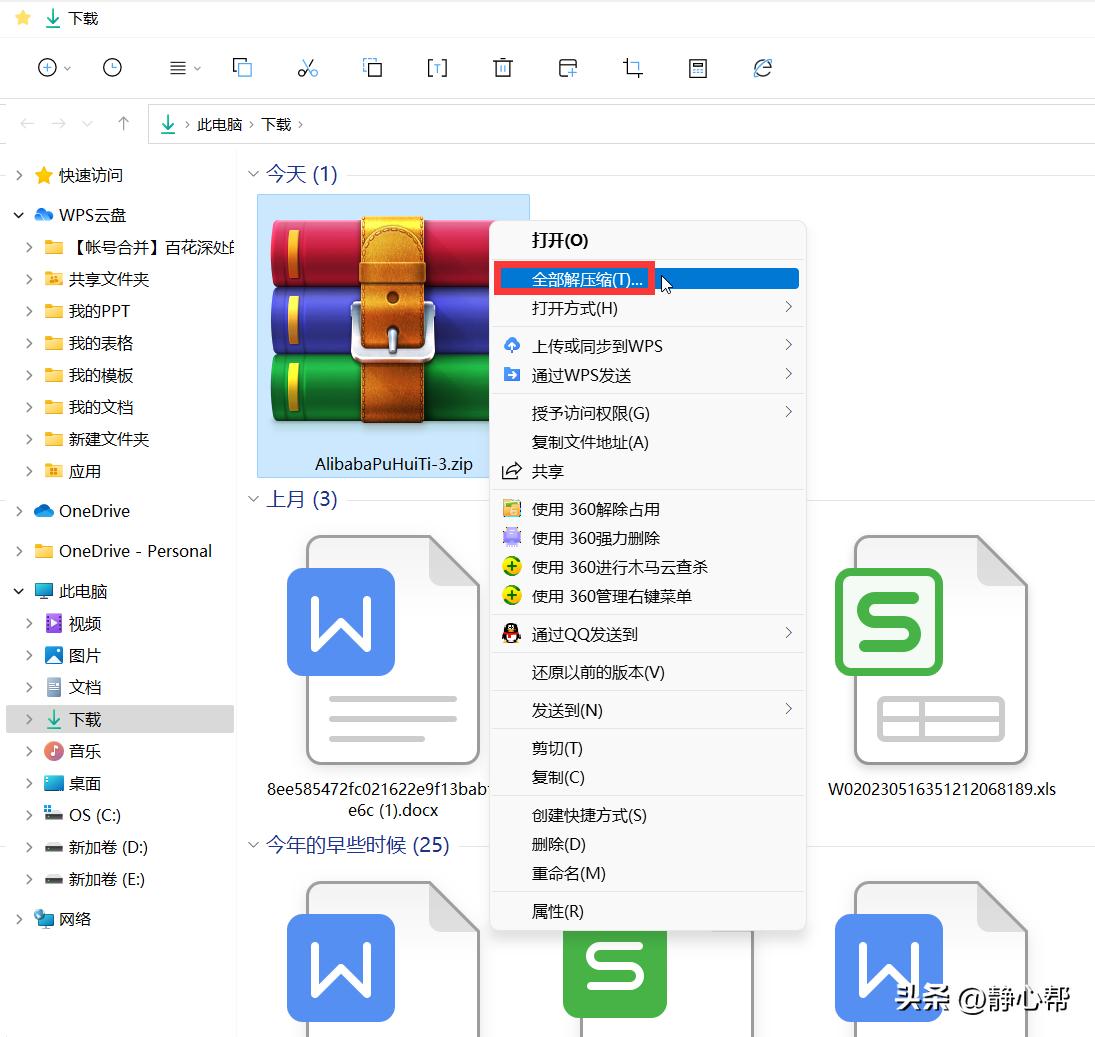Click the Back arrow navigation button
This screenshot has width=1095, height=1037.
point(27,124)
